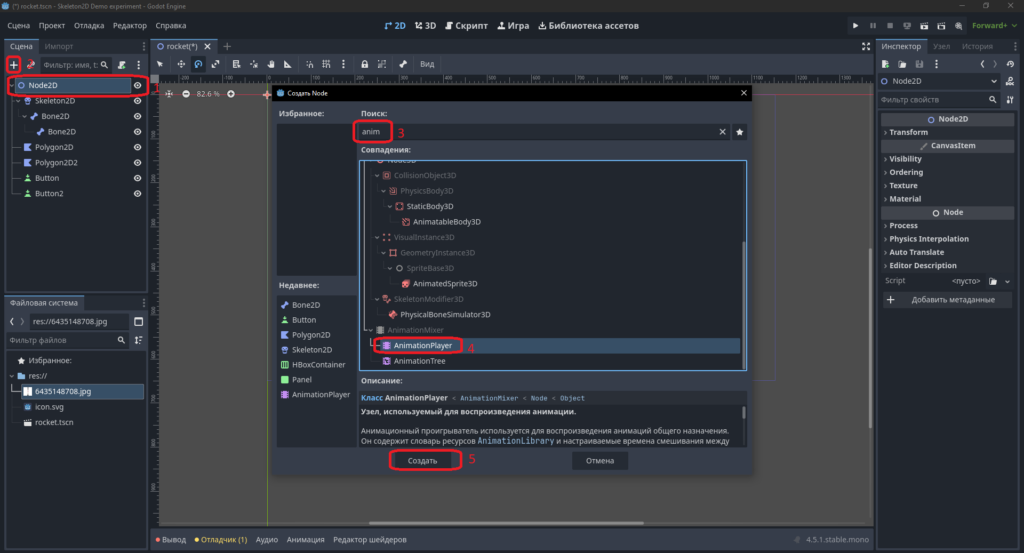This screenshot has width=1024, height=553.
Task: Open documentation for Node2D doc icon
Action: point(1010,82)
